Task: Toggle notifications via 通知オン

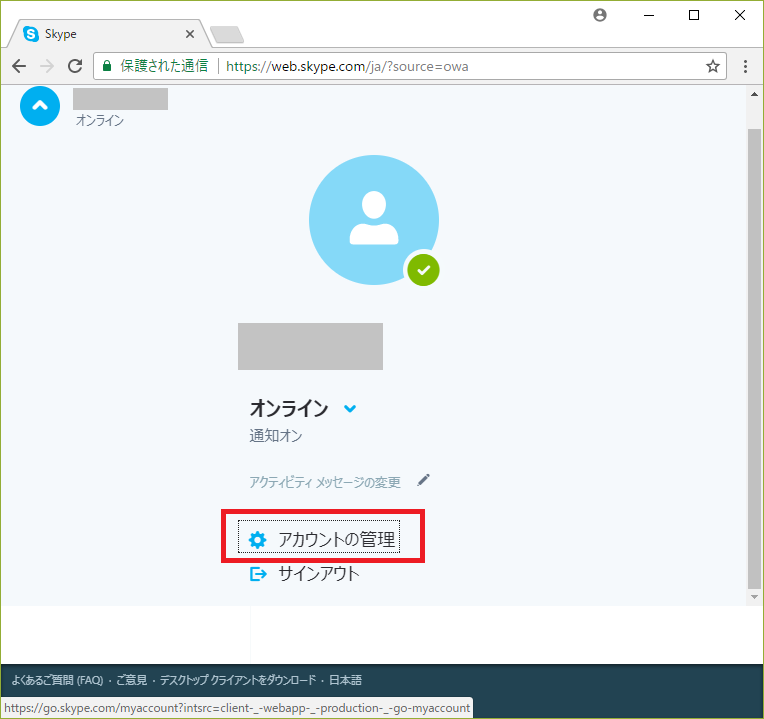Action: pos(276,435)
